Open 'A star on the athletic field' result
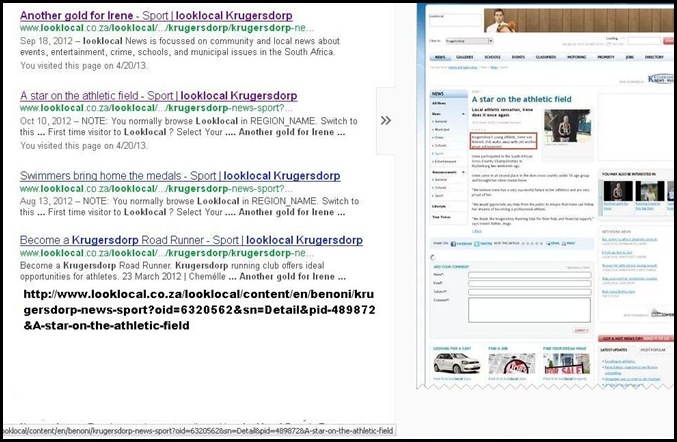Screen dimensions: 677x442 (x=158, y=96)
